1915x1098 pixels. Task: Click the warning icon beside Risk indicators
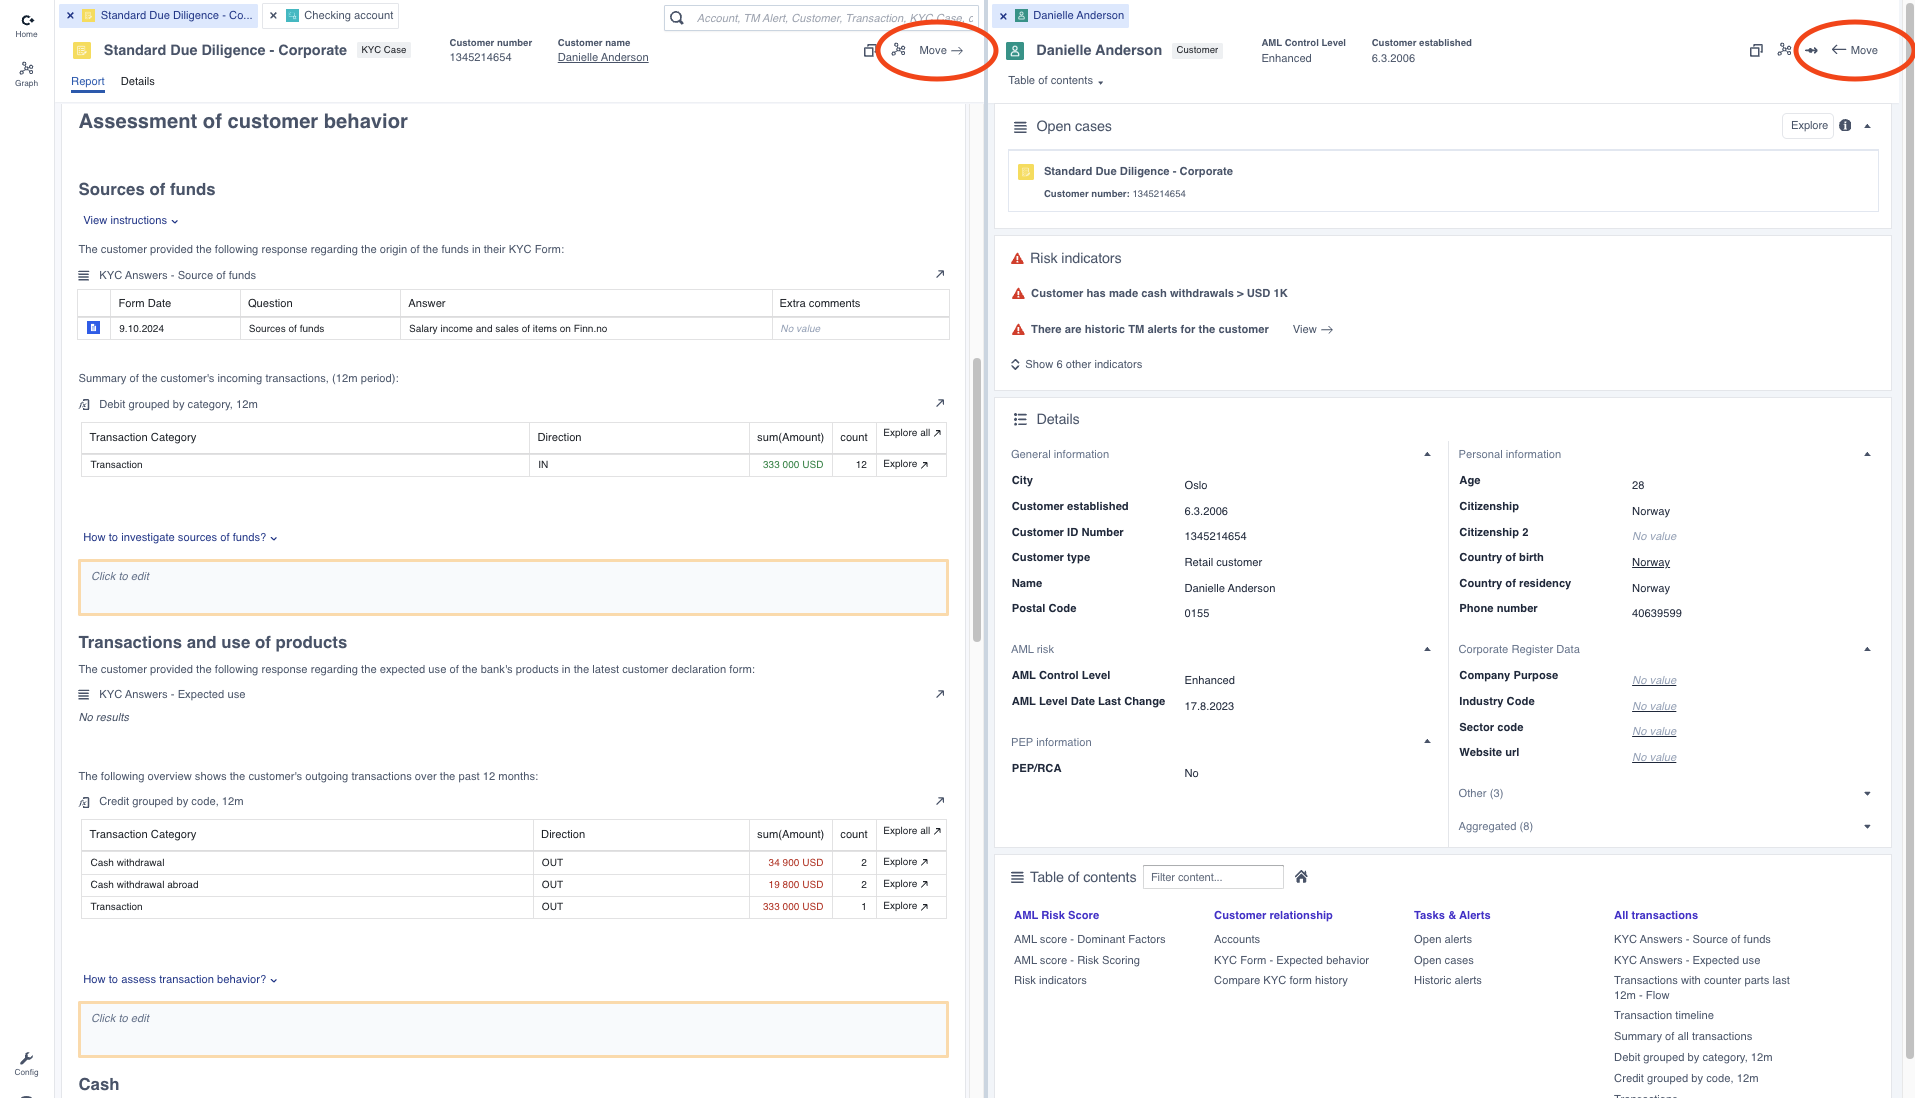(x=1018, y=259)
